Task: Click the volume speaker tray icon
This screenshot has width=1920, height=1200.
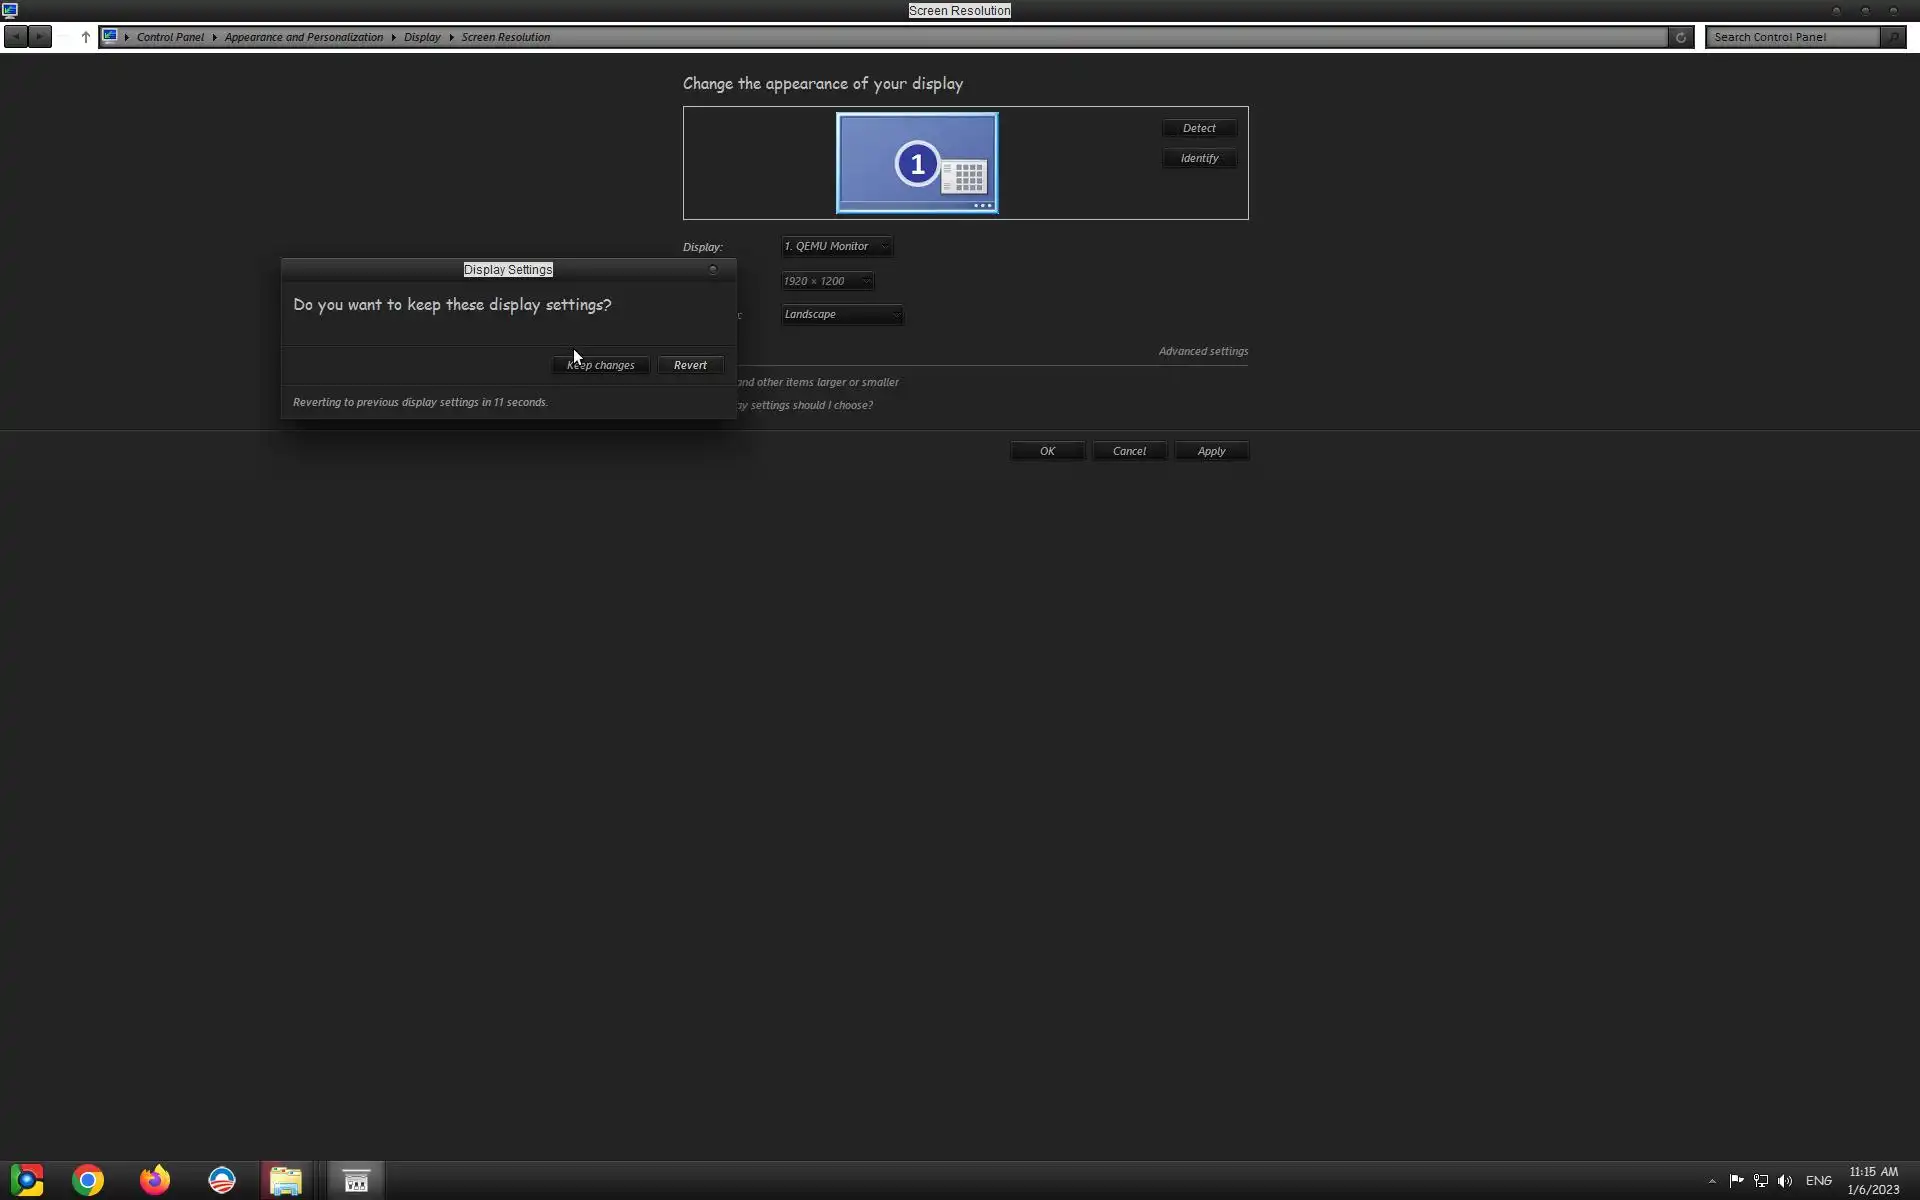Action: (x=1785, y=1181)
